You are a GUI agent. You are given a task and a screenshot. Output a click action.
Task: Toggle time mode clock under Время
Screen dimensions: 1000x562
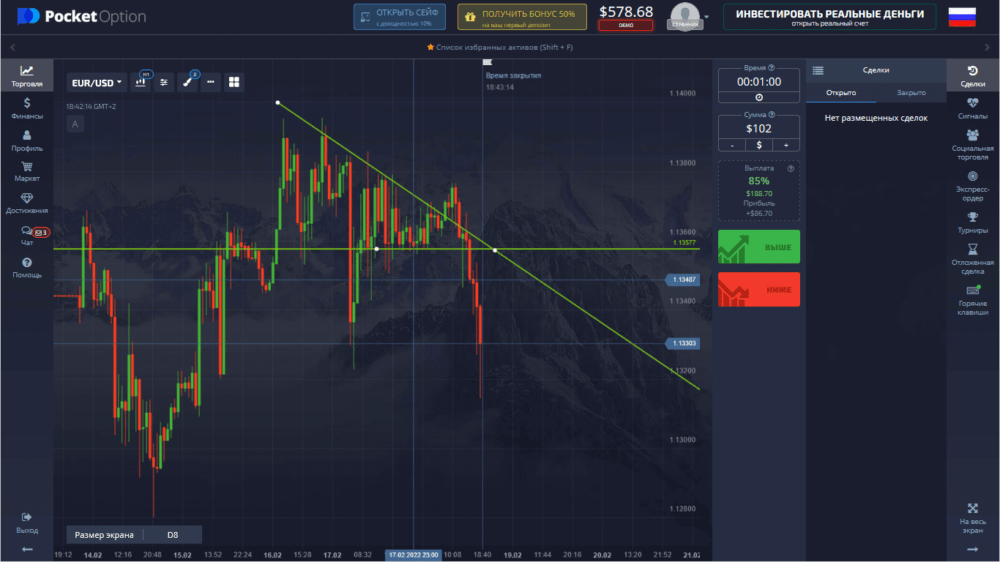[x=759, y=97]
